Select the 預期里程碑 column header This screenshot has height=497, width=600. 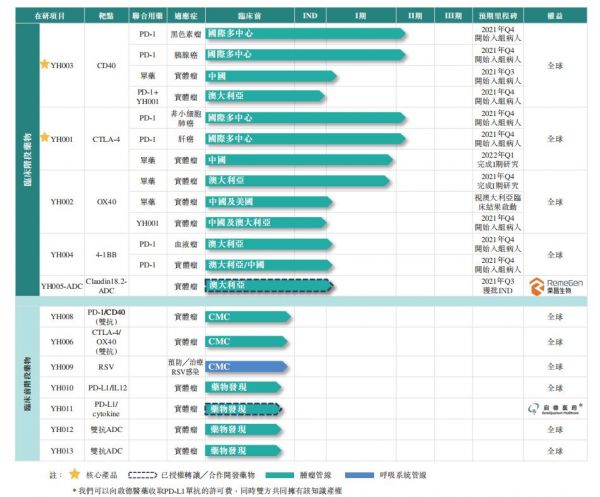497,17
